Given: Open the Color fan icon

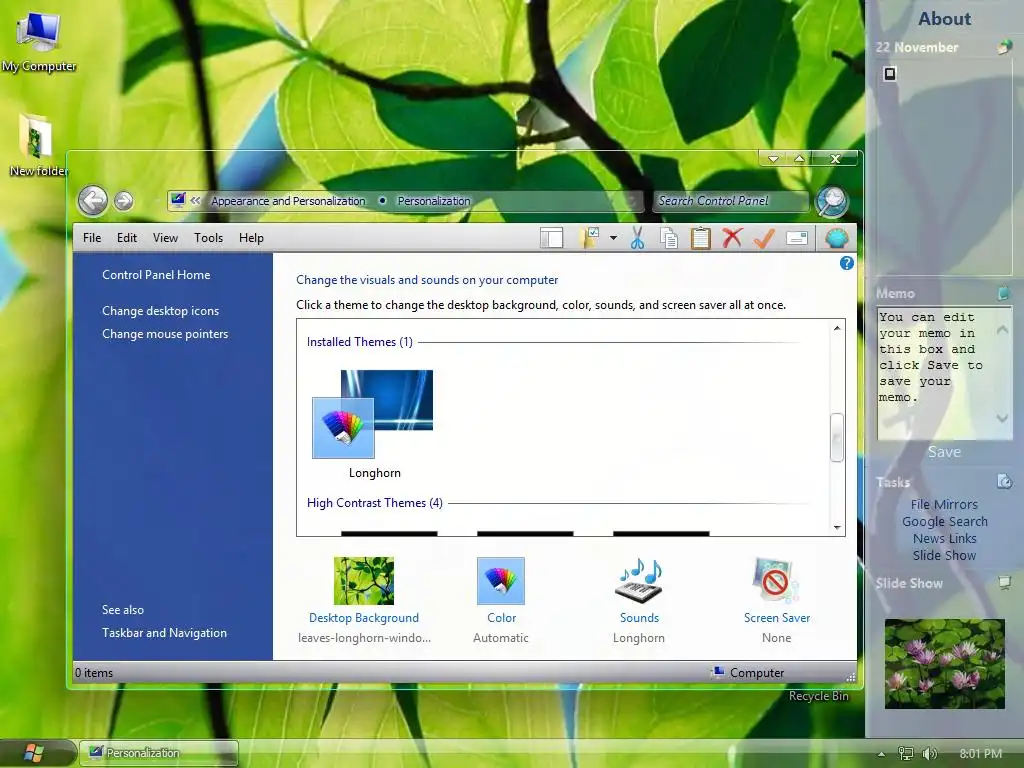Looking at the screenshot, I should (501, 581).
